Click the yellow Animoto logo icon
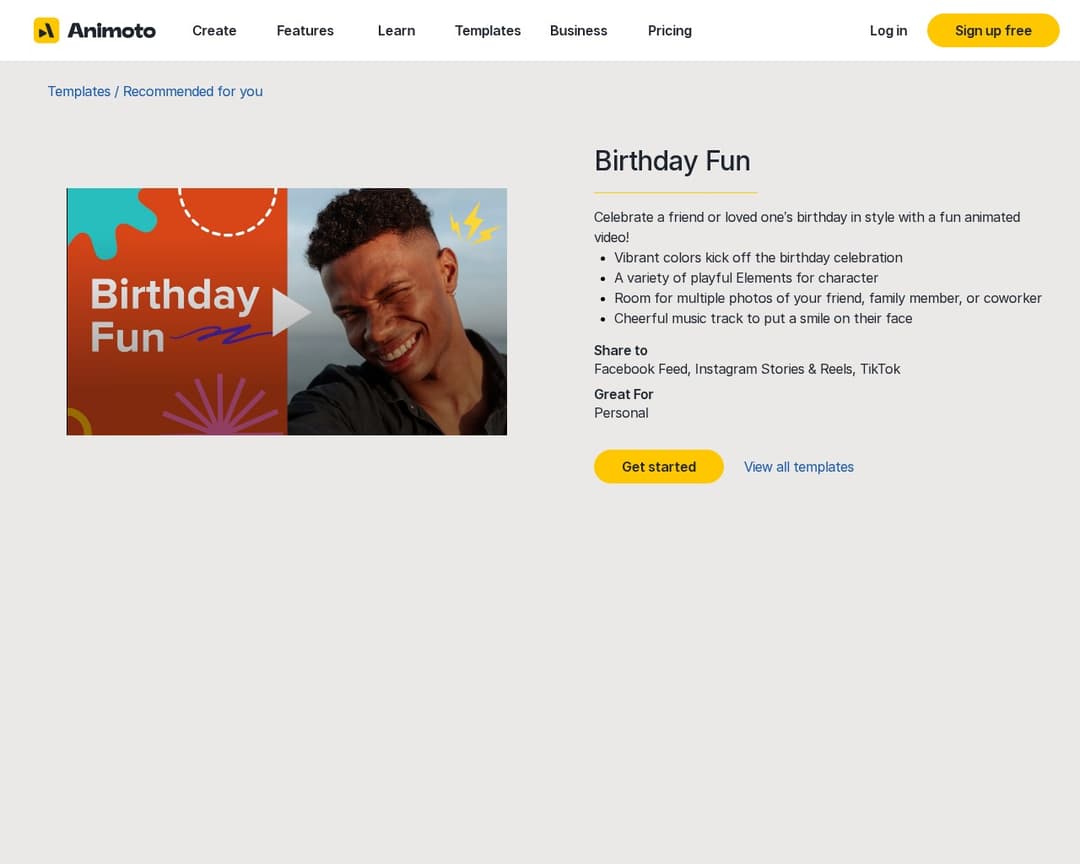 click(x=46, y=30)
